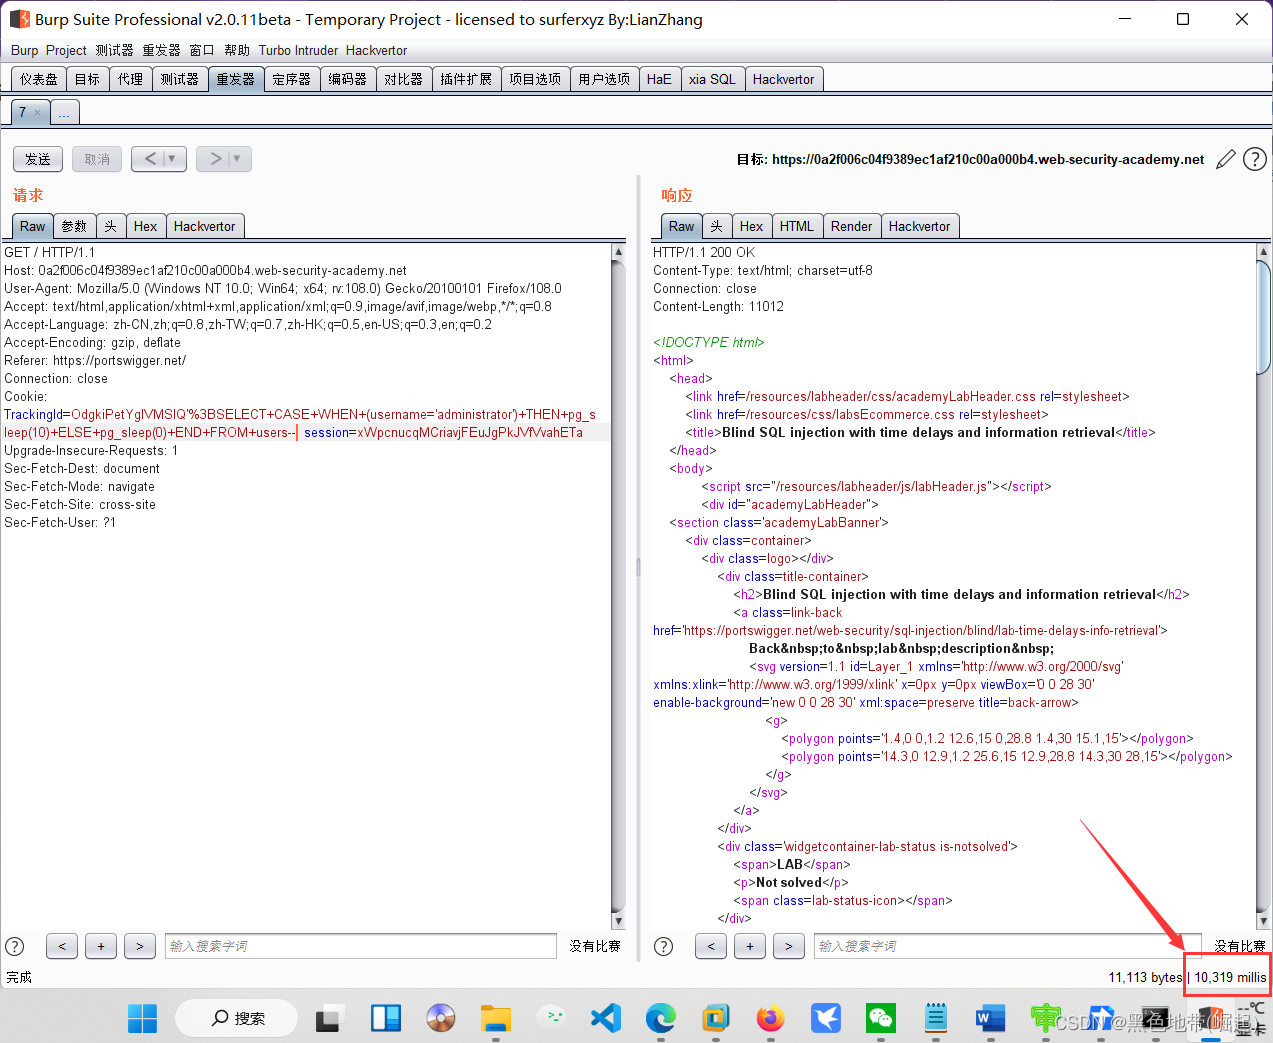This screenshot has width=1273, height=1043.
Task: Select response 头 headers tab
Action: pos(717,226)
